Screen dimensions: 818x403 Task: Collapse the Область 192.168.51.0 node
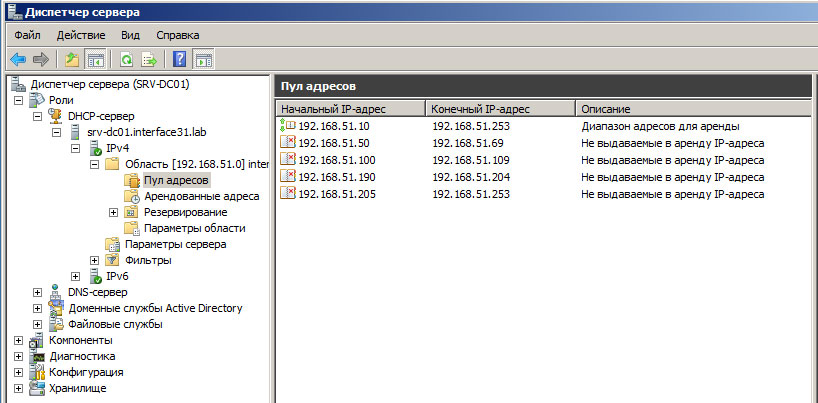coord(94,164)
